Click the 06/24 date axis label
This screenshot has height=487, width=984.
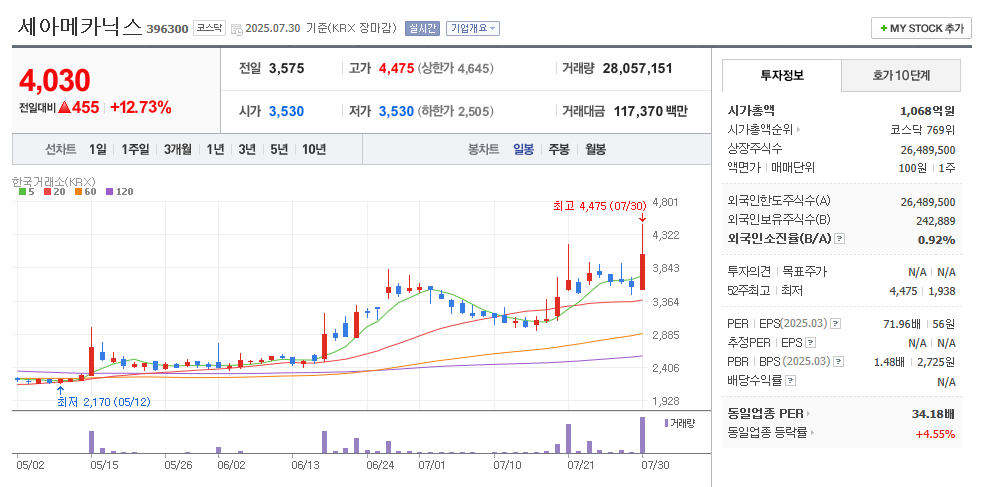click(380, 465)
